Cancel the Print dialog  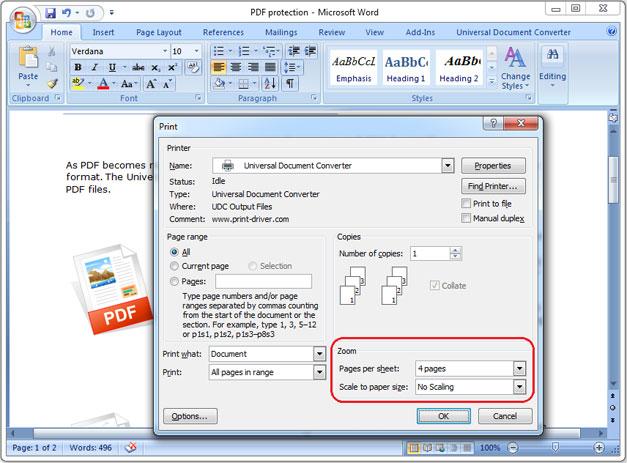click(x=505, y=416)
